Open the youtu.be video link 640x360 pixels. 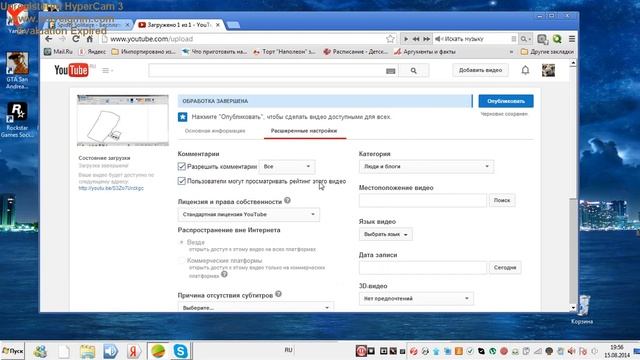pyautogui.click(x=111, y=188)
